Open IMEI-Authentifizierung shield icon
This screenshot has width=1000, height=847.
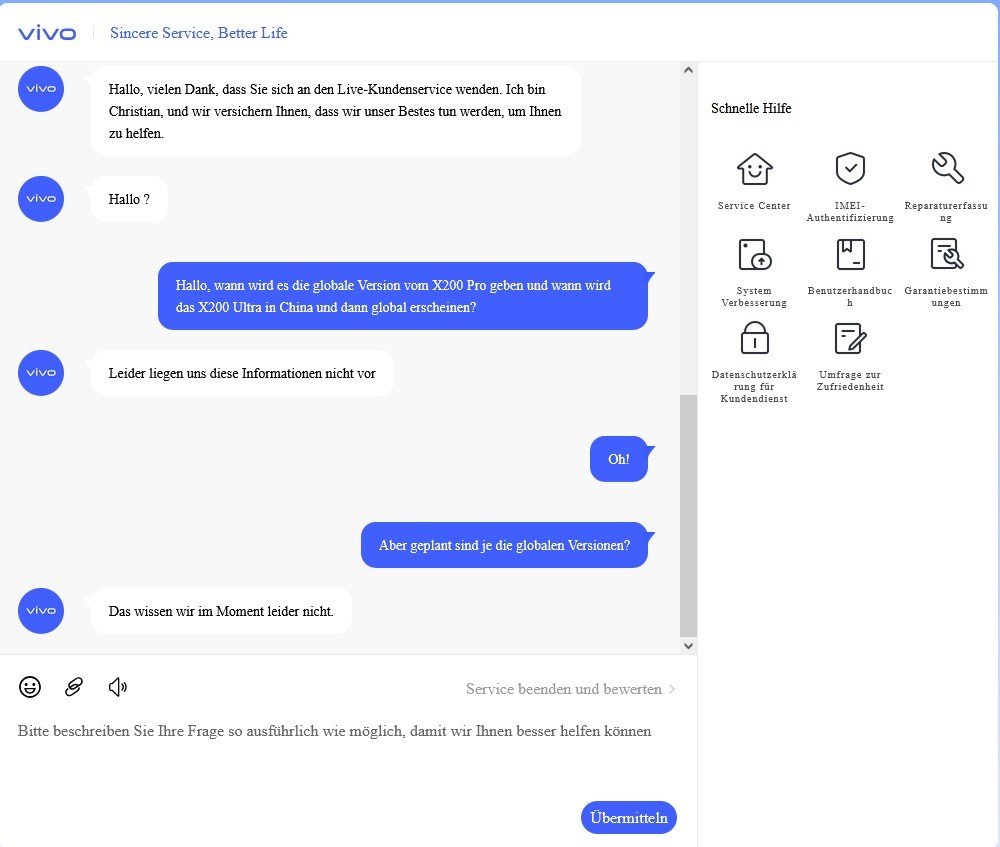tap(850, 168)
